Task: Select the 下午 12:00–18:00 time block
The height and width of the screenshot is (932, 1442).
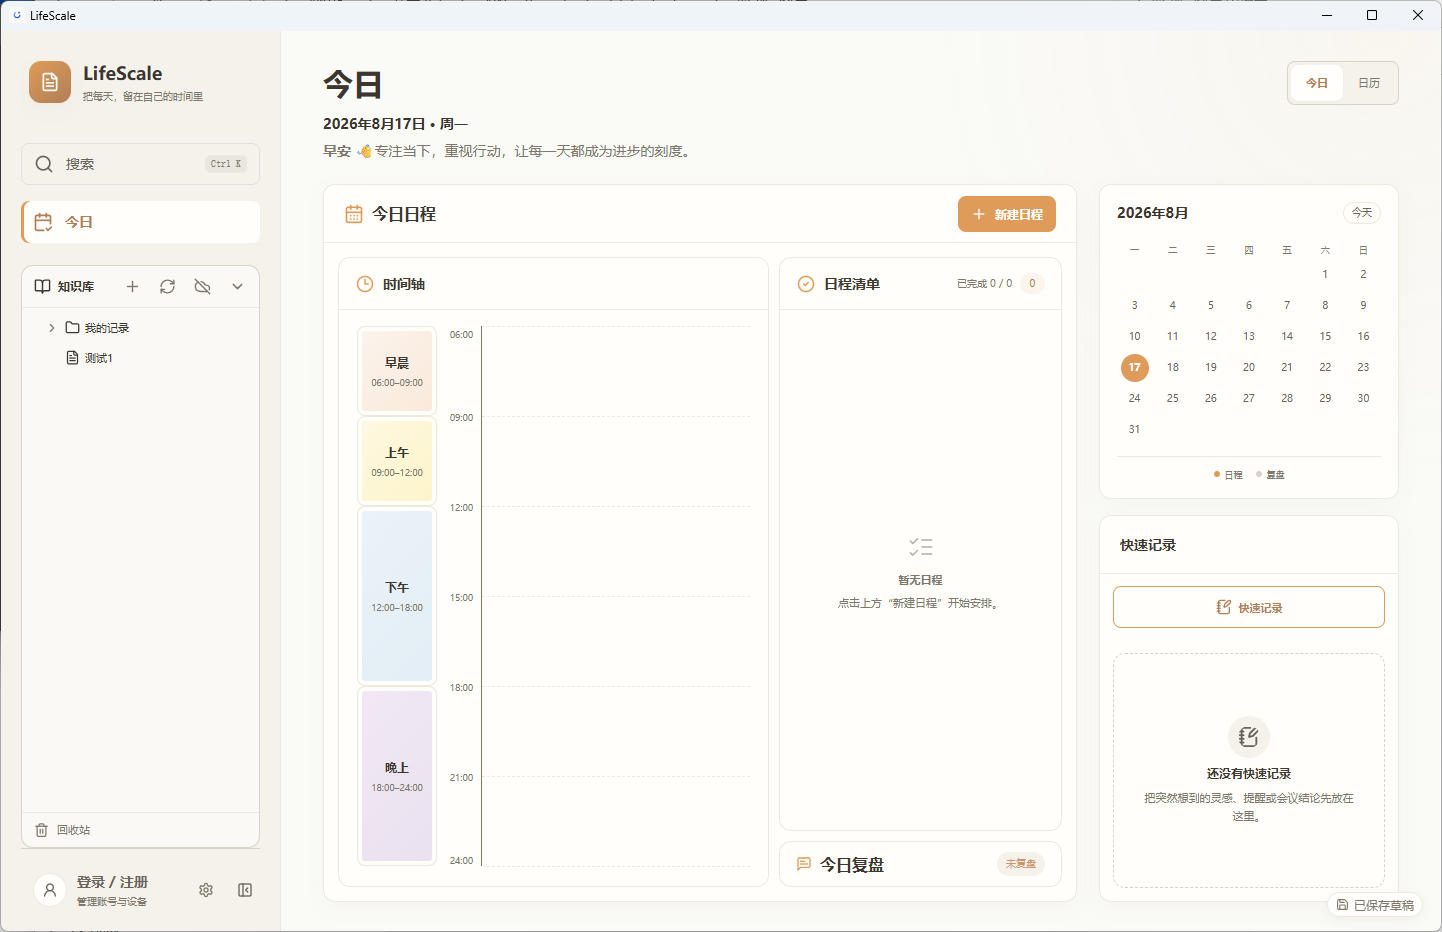Action: [x=397, y=596]
